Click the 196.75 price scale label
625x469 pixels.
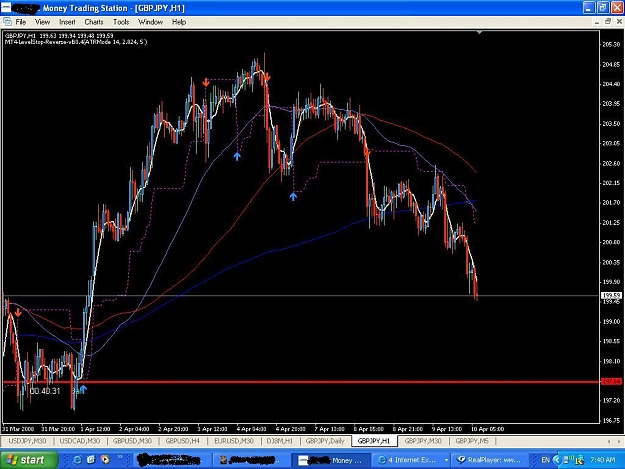(x=611, y=420)
